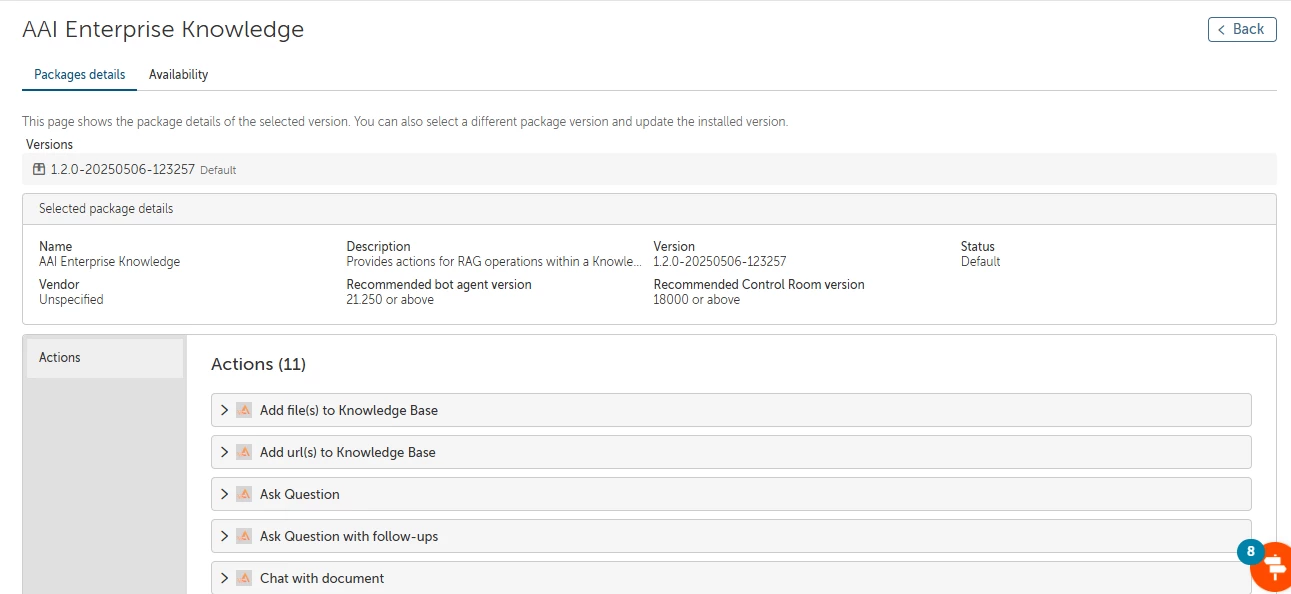1291x594 pixels.
Task: Expand Ask Question with follow-ups chevron
Action: [225, 536]
